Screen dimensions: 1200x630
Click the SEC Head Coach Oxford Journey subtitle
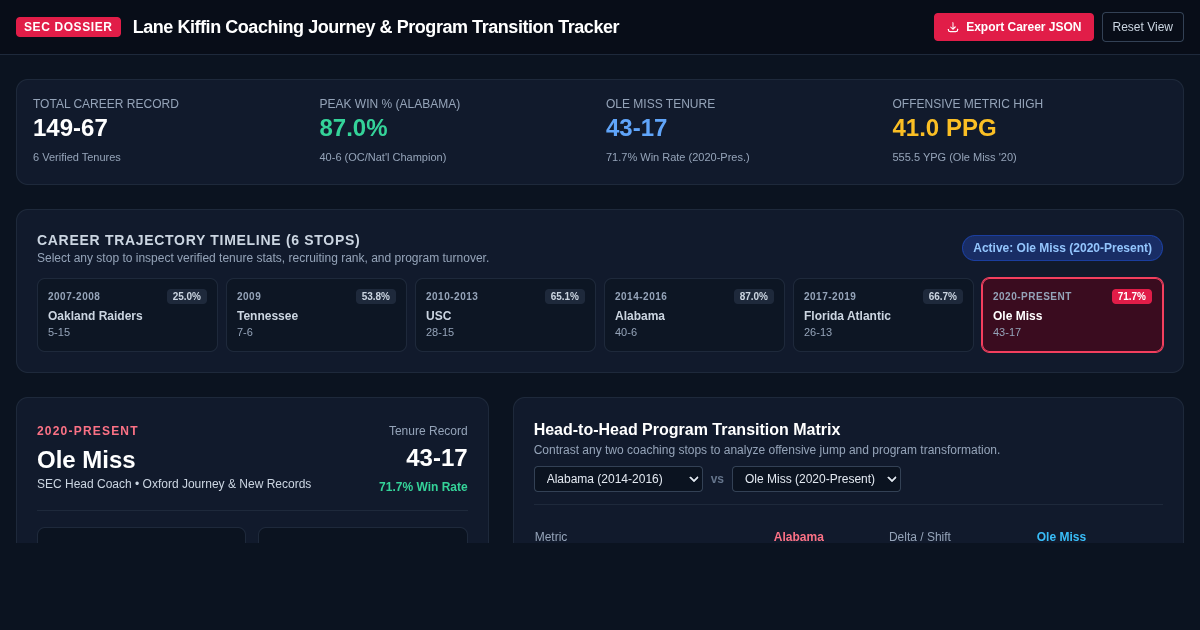174,484
